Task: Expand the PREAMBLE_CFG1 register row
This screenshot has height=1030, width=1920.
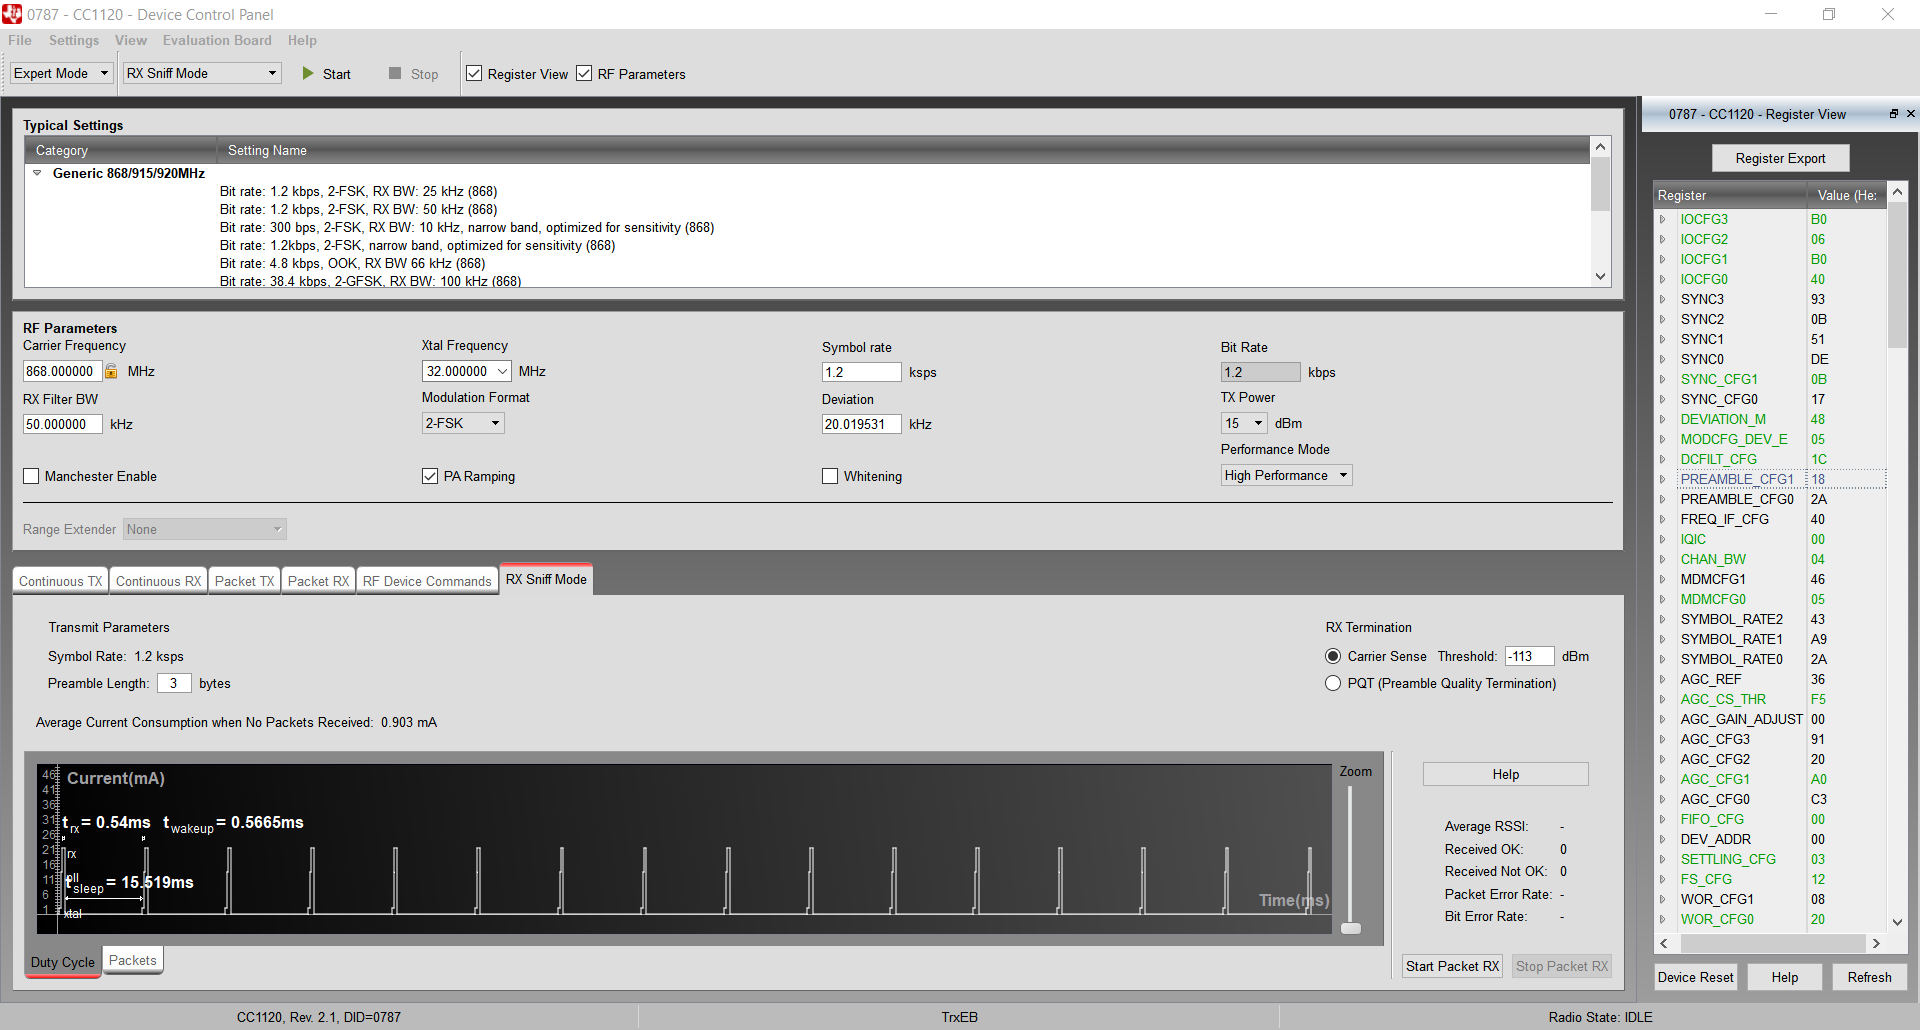Action: coord(1663,479)
